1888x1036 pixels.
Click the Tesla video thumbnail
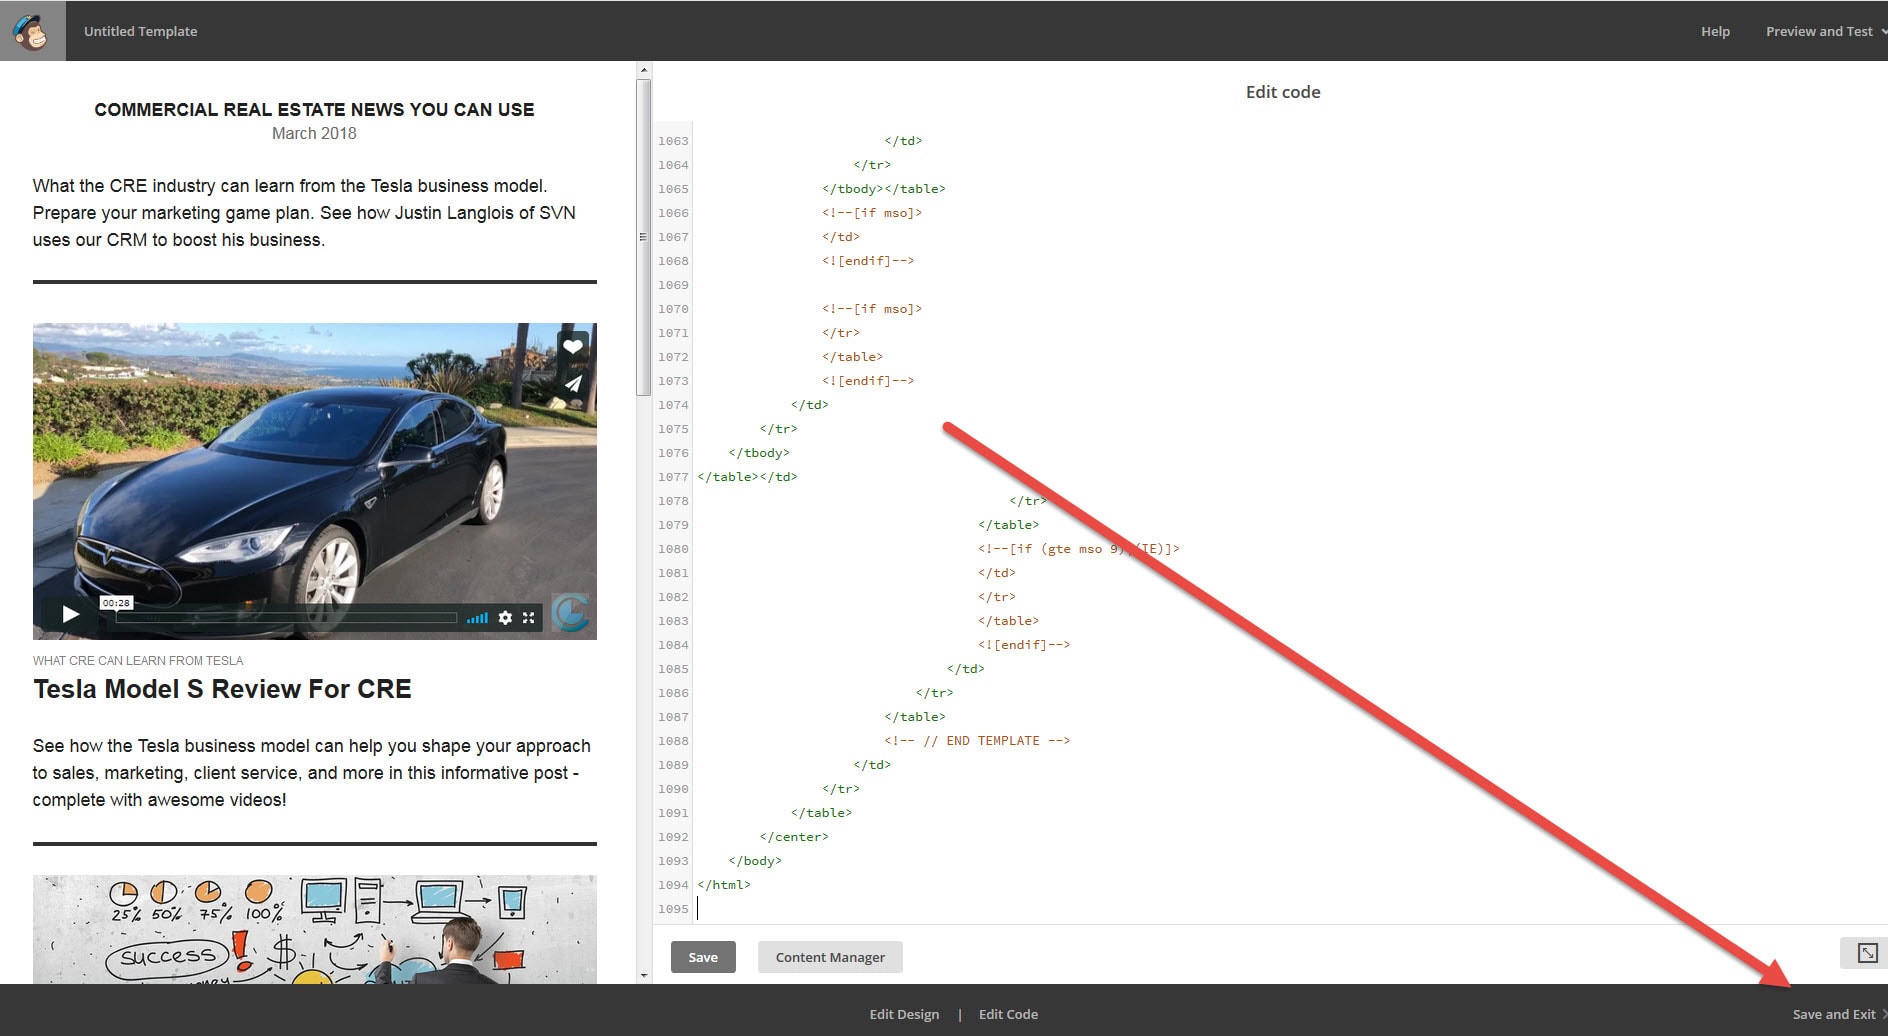[x=314, y=481]
